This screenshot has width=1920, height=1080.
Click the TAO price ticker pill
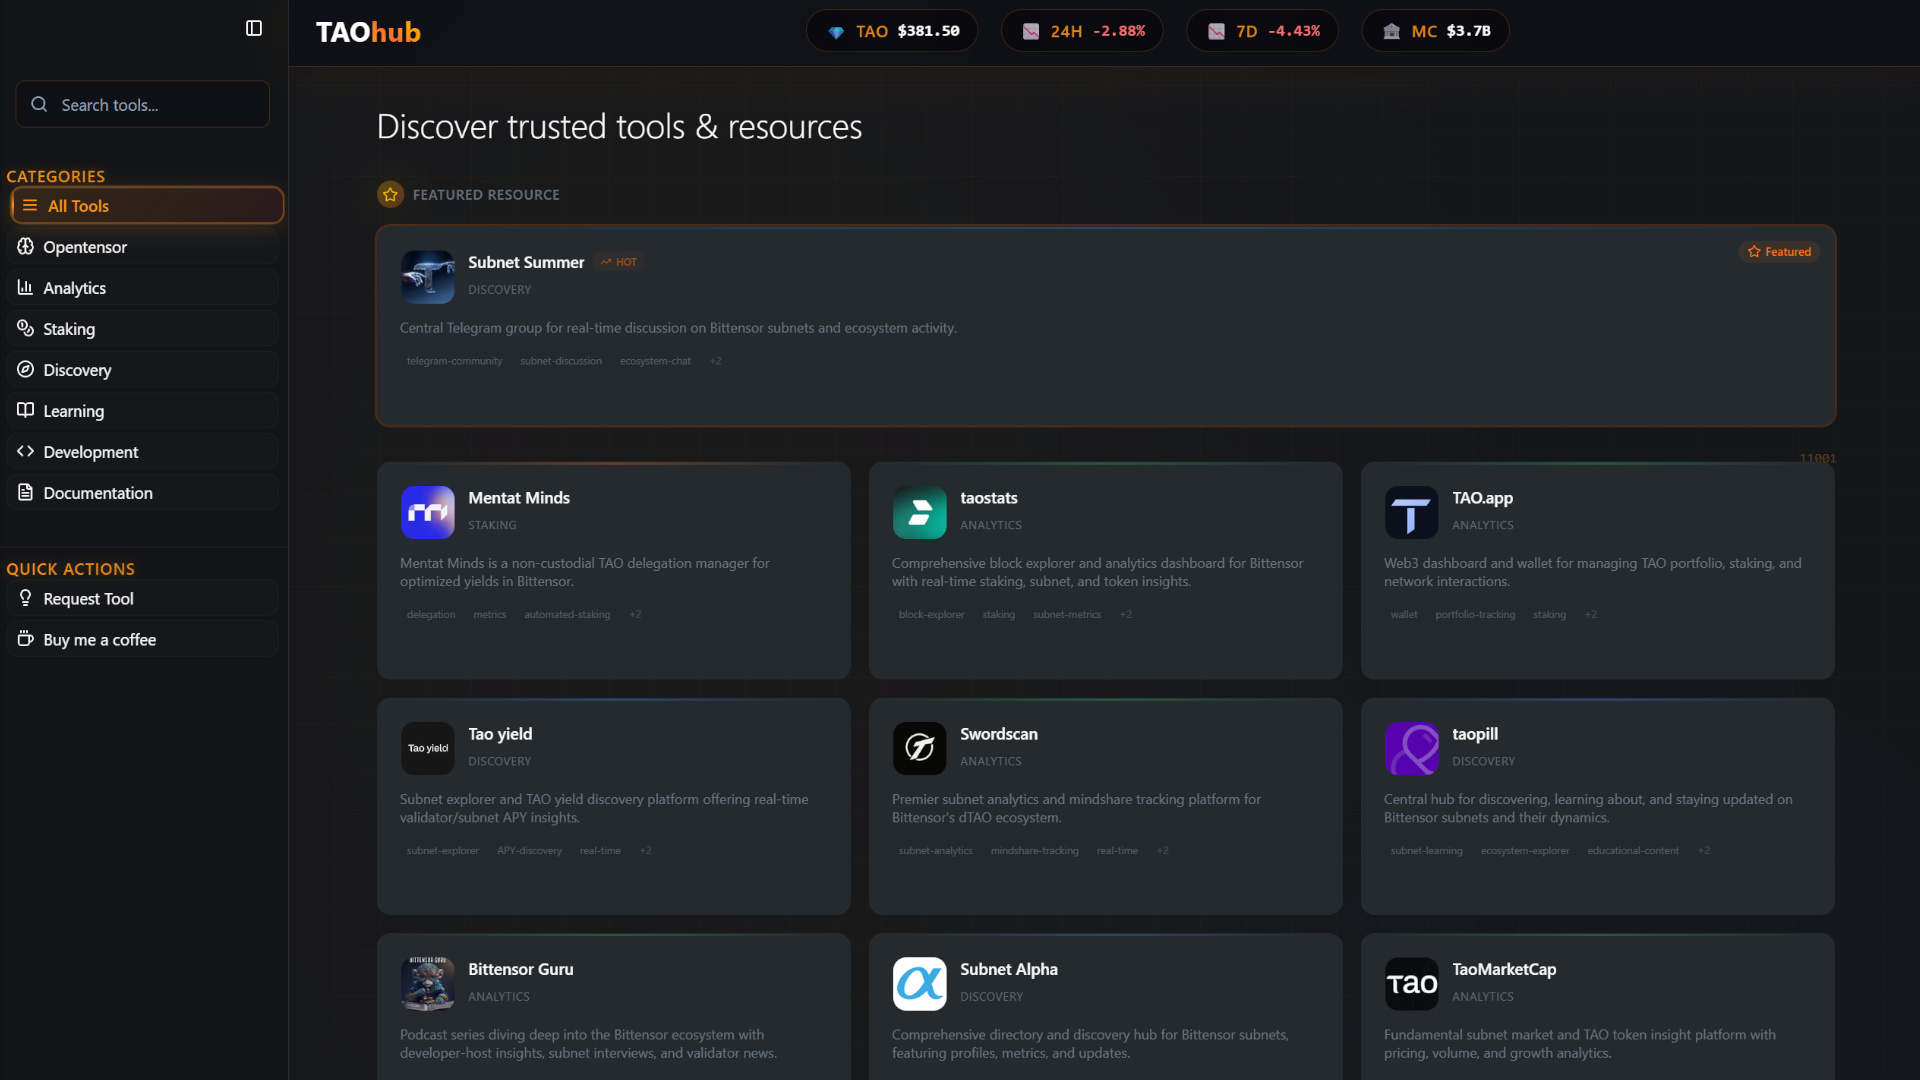coord(892,31)
